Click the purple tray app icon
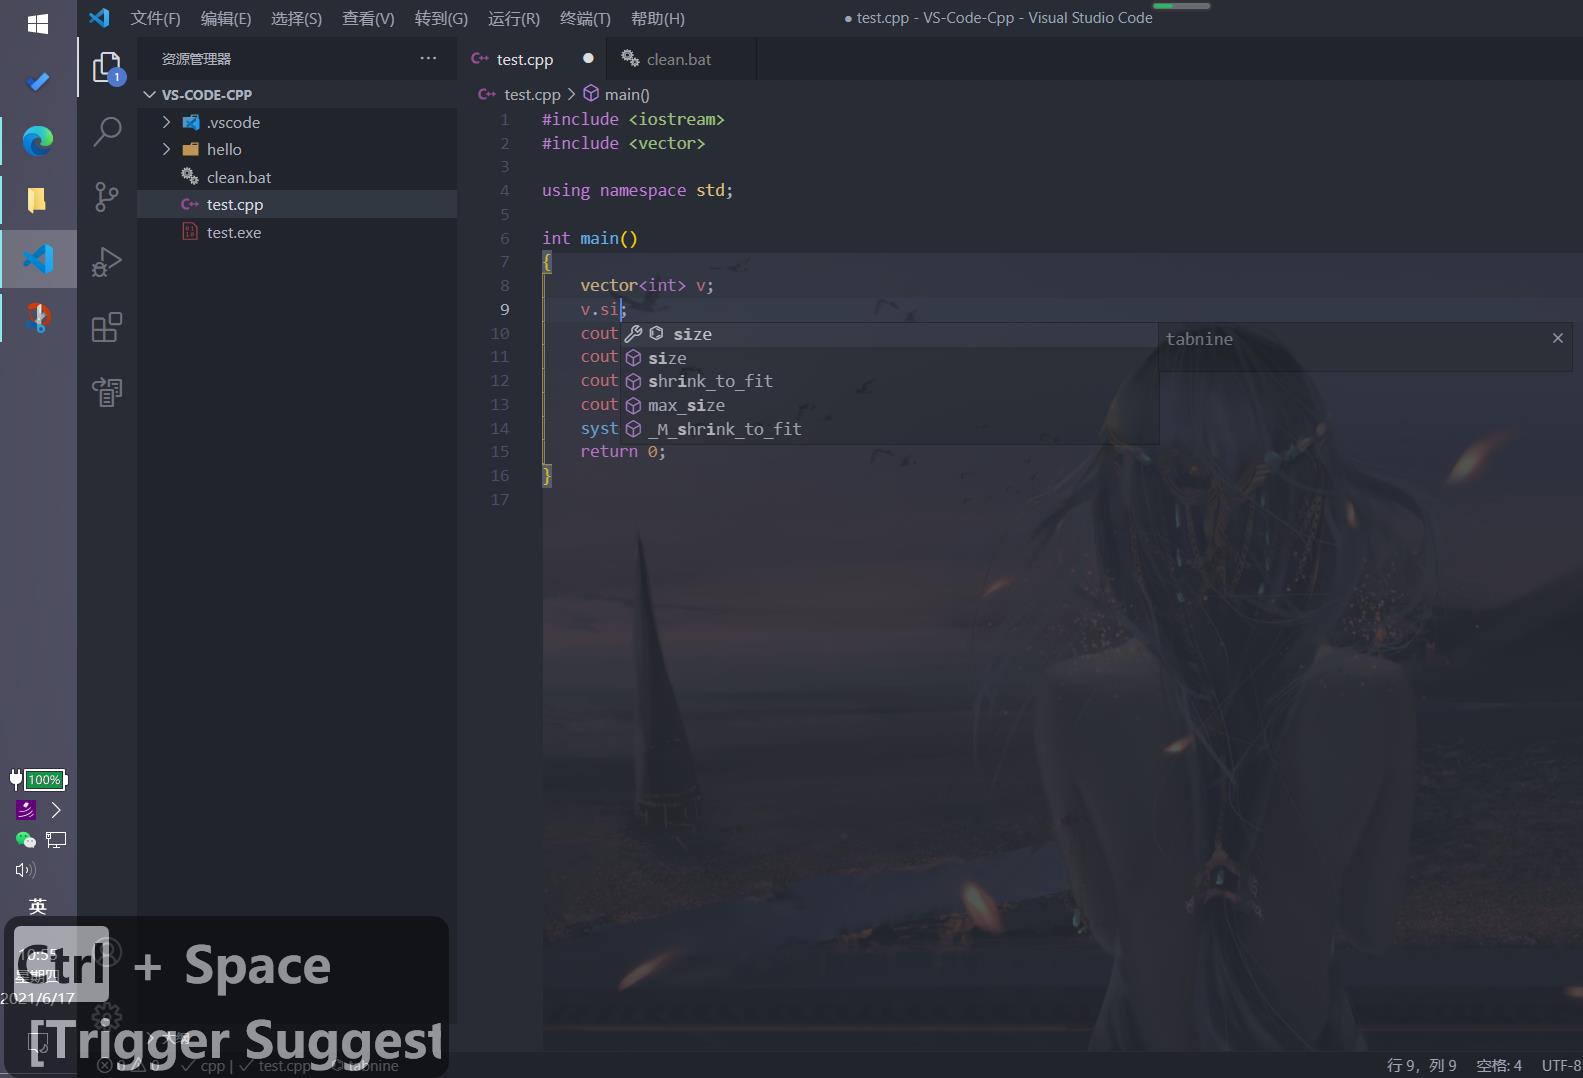Screen dimensions: 1583x1078 [x=26, y=810]
